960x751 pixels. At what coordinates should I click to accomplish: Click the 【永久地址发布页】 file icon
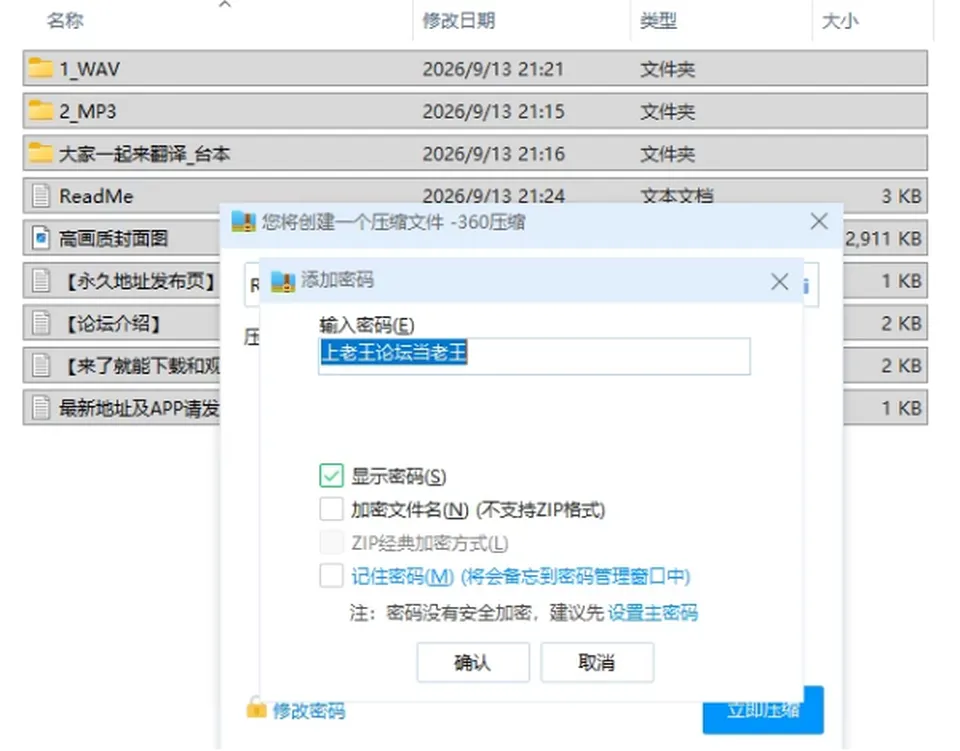coord(41,281)
